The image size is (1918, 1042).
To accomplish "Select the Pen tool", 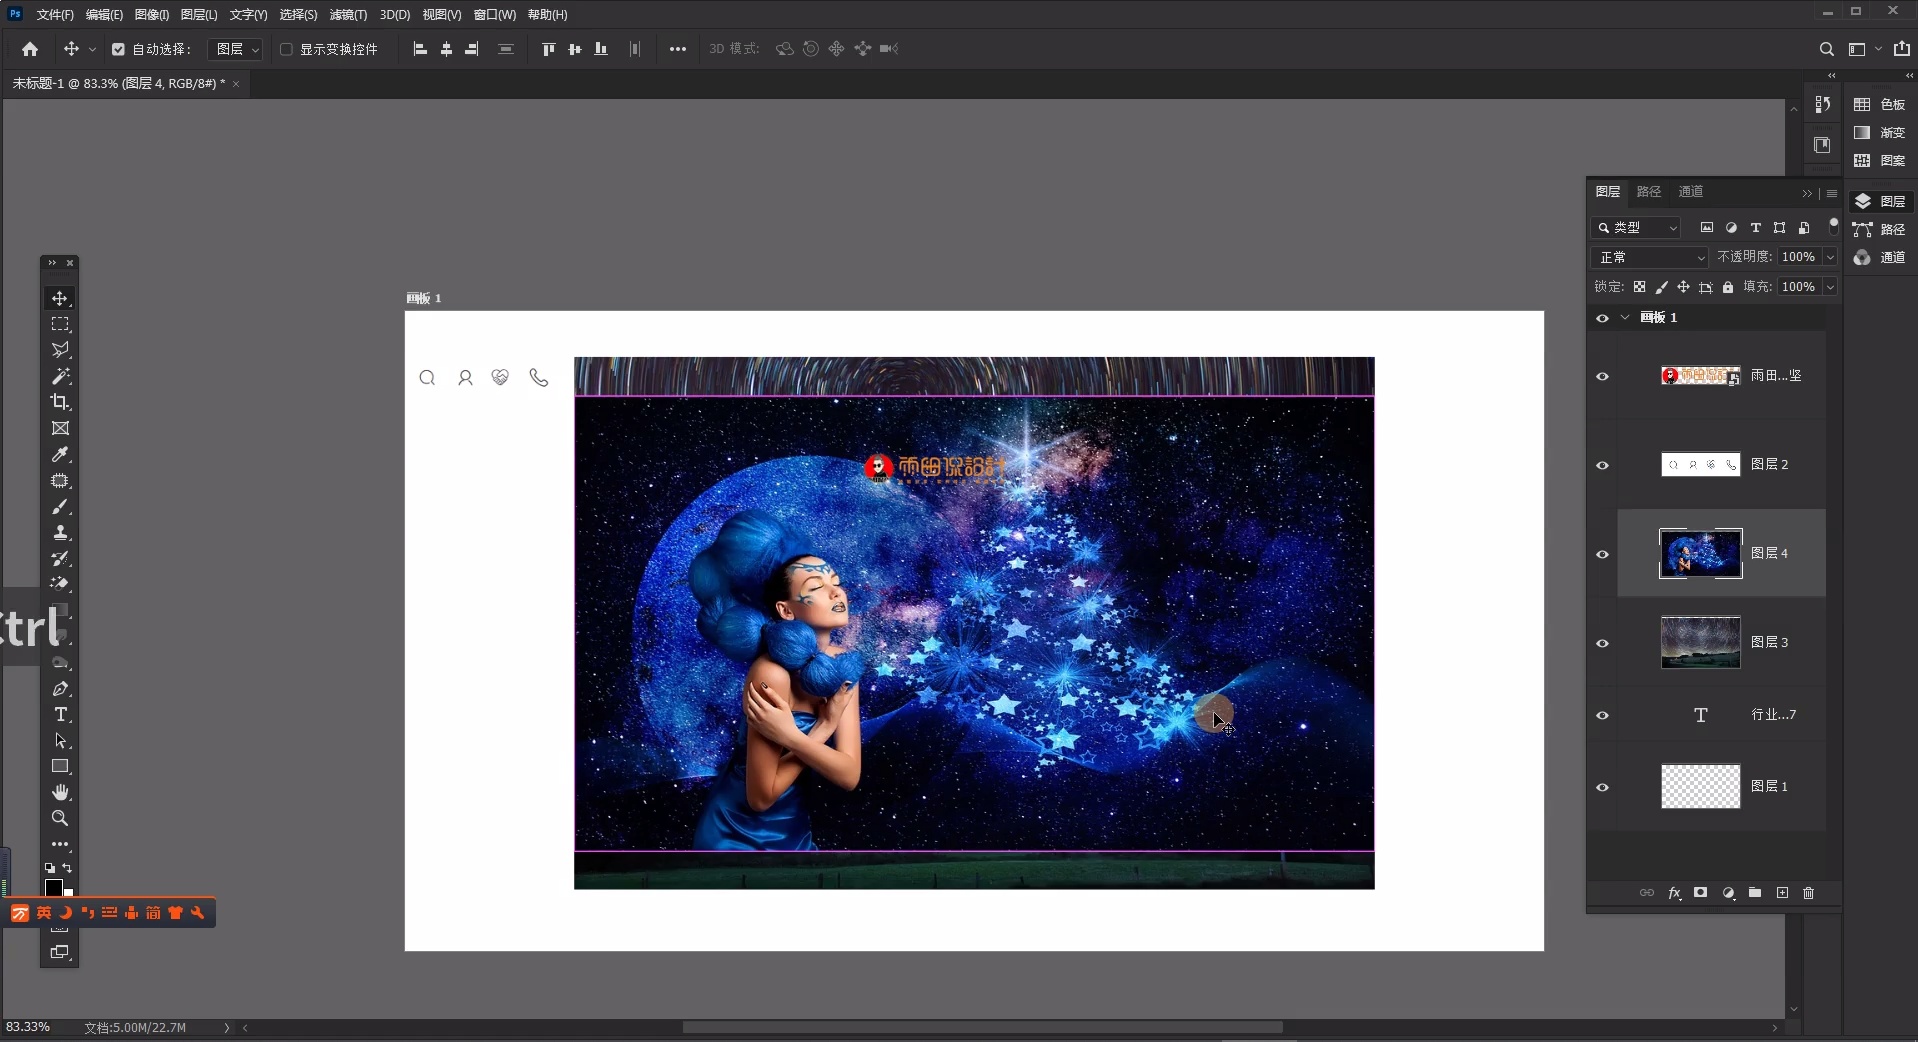I will tap(60, 689).
